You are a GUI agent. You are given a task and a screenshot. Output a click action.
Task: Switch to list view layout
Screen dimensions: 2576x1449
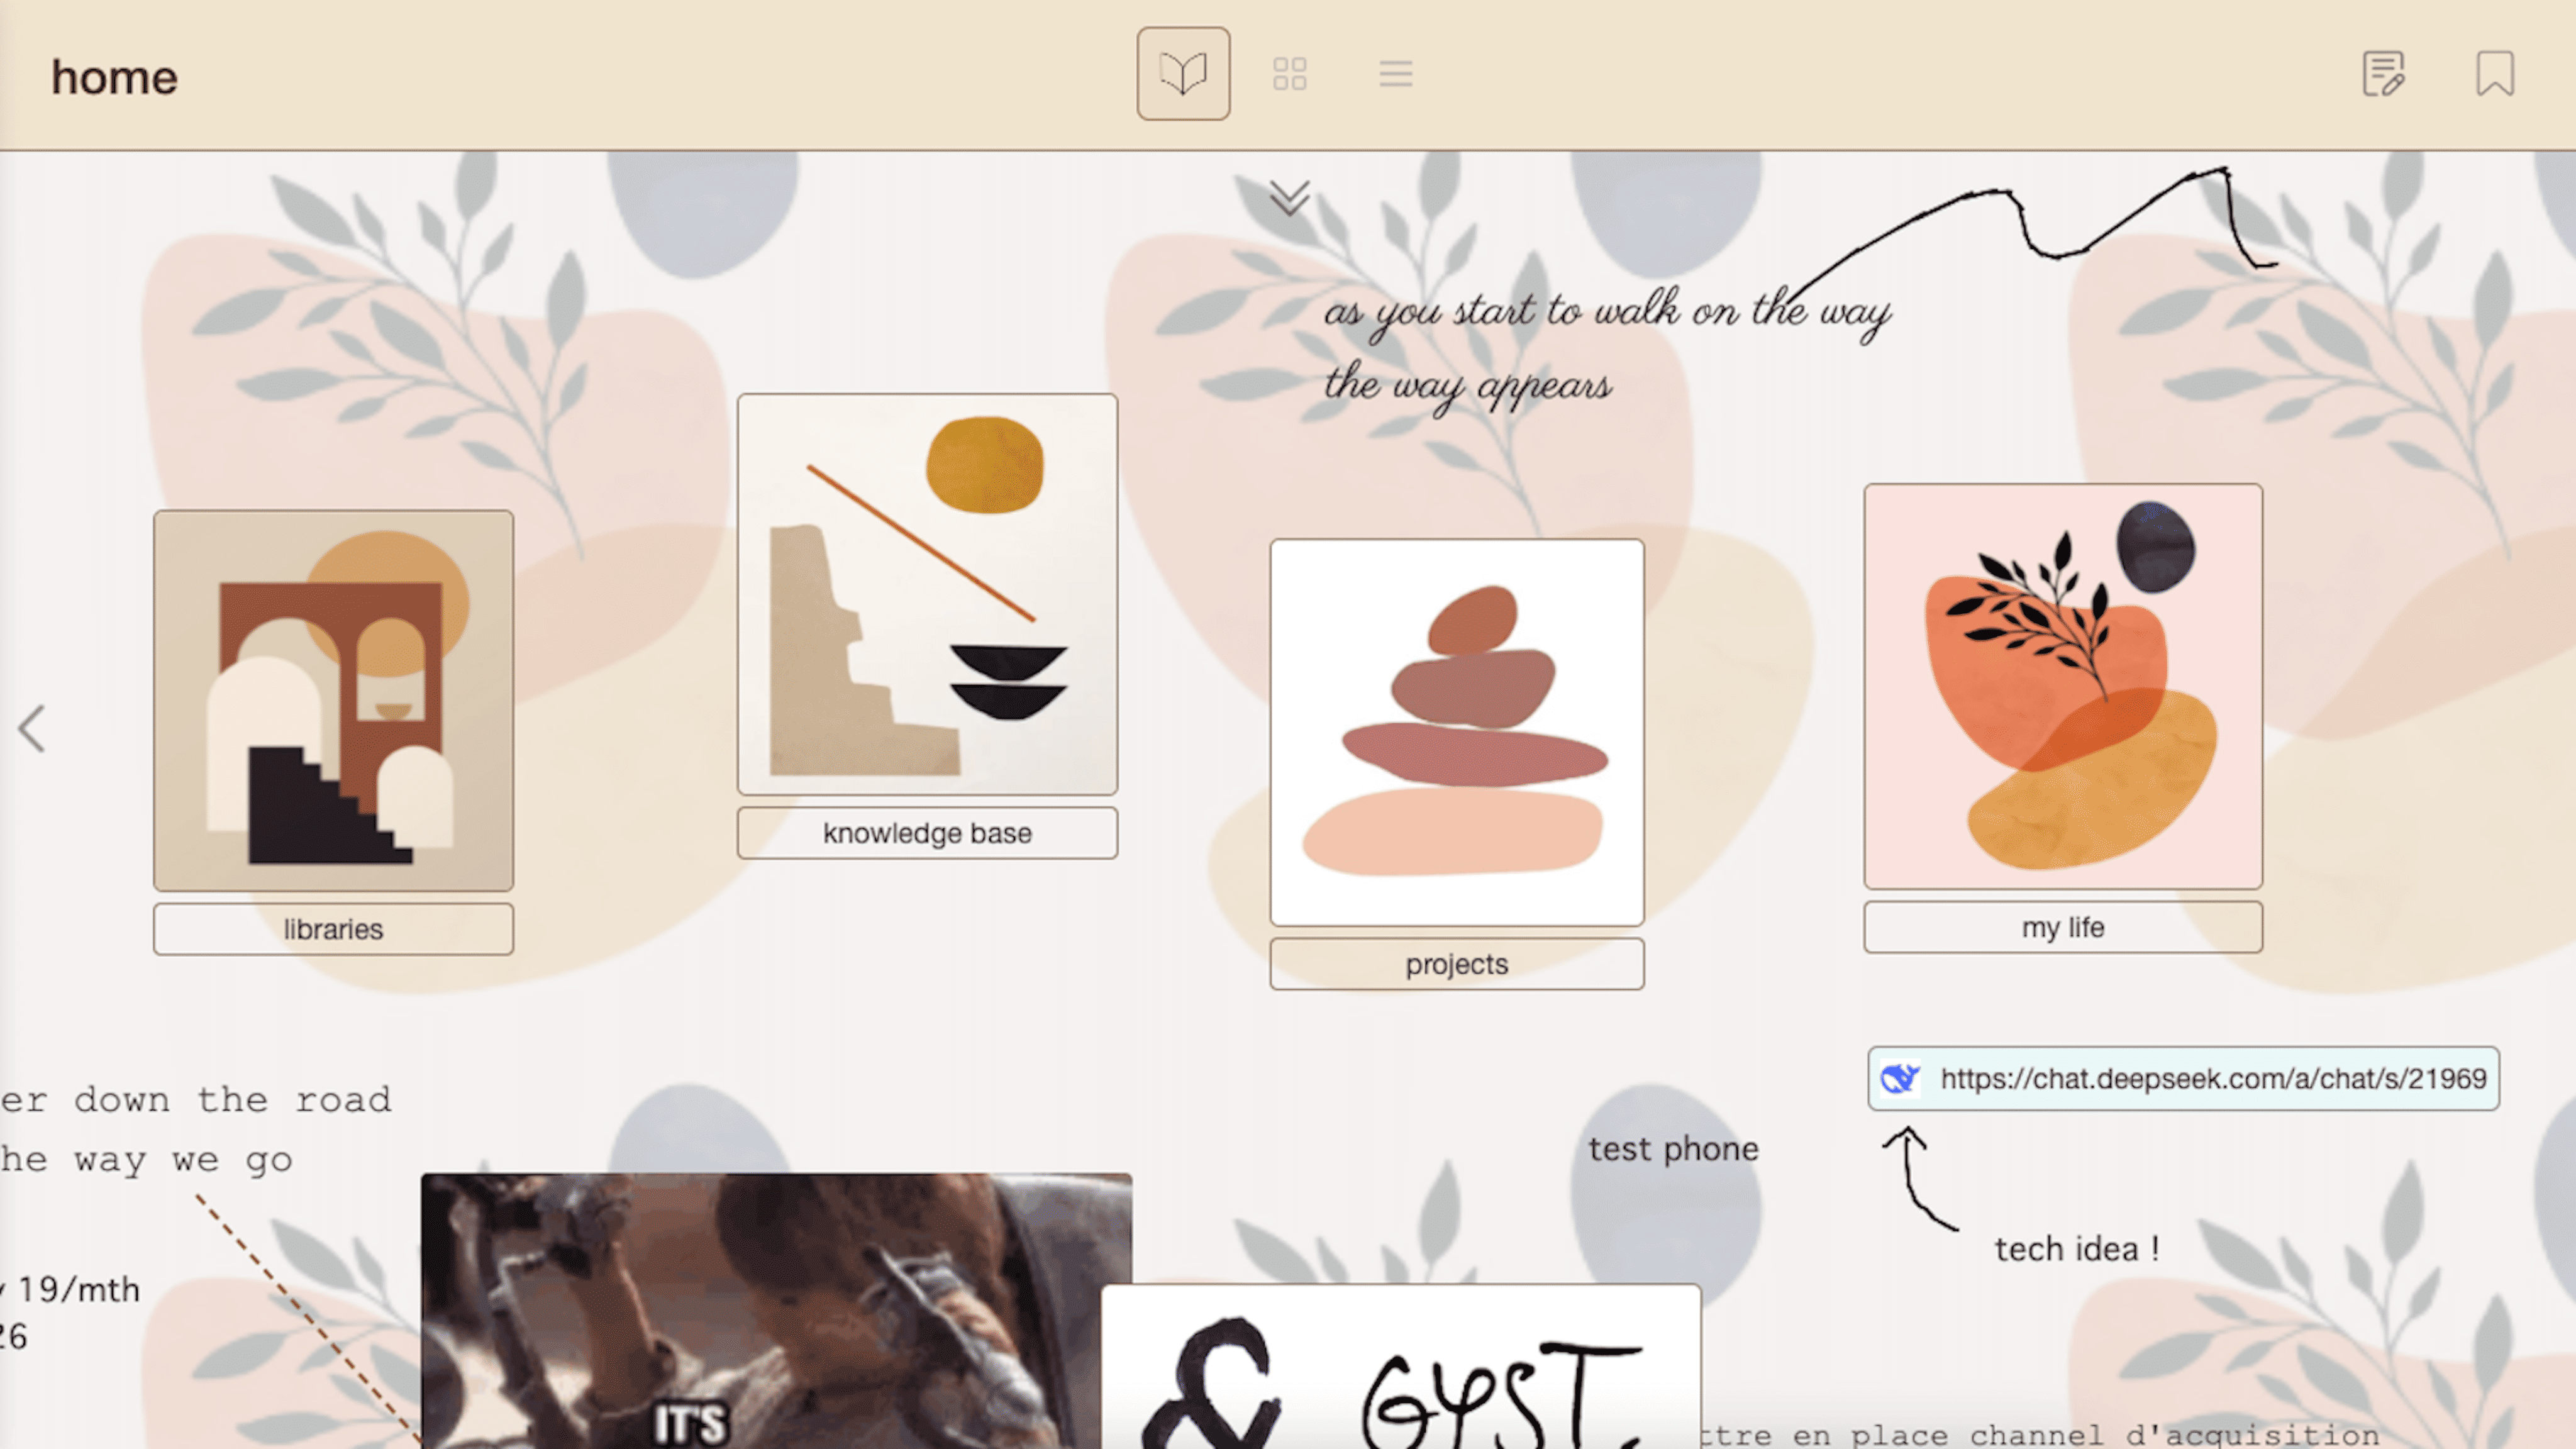pos(1395,74)
